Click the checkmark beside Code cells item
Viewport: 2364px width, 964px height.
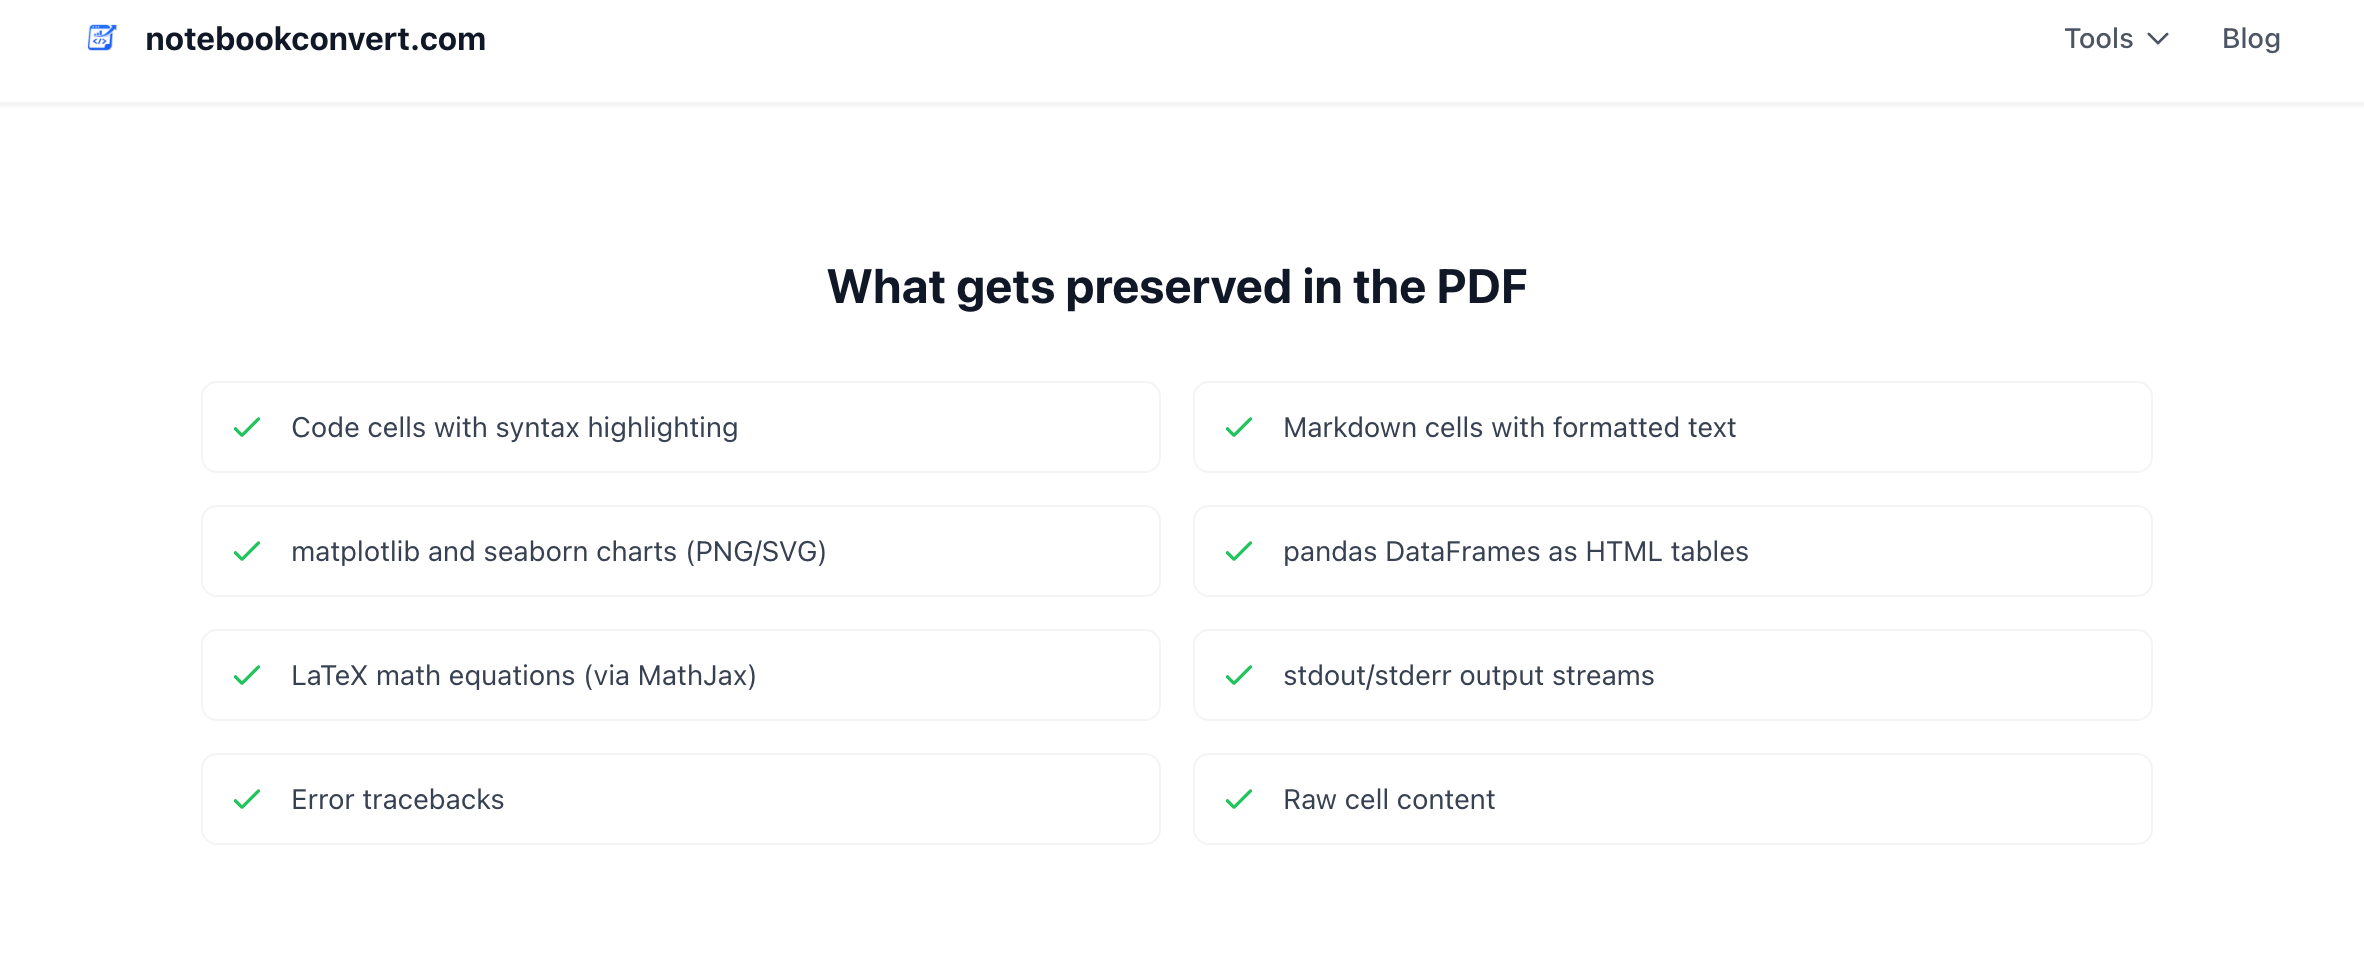247,428
